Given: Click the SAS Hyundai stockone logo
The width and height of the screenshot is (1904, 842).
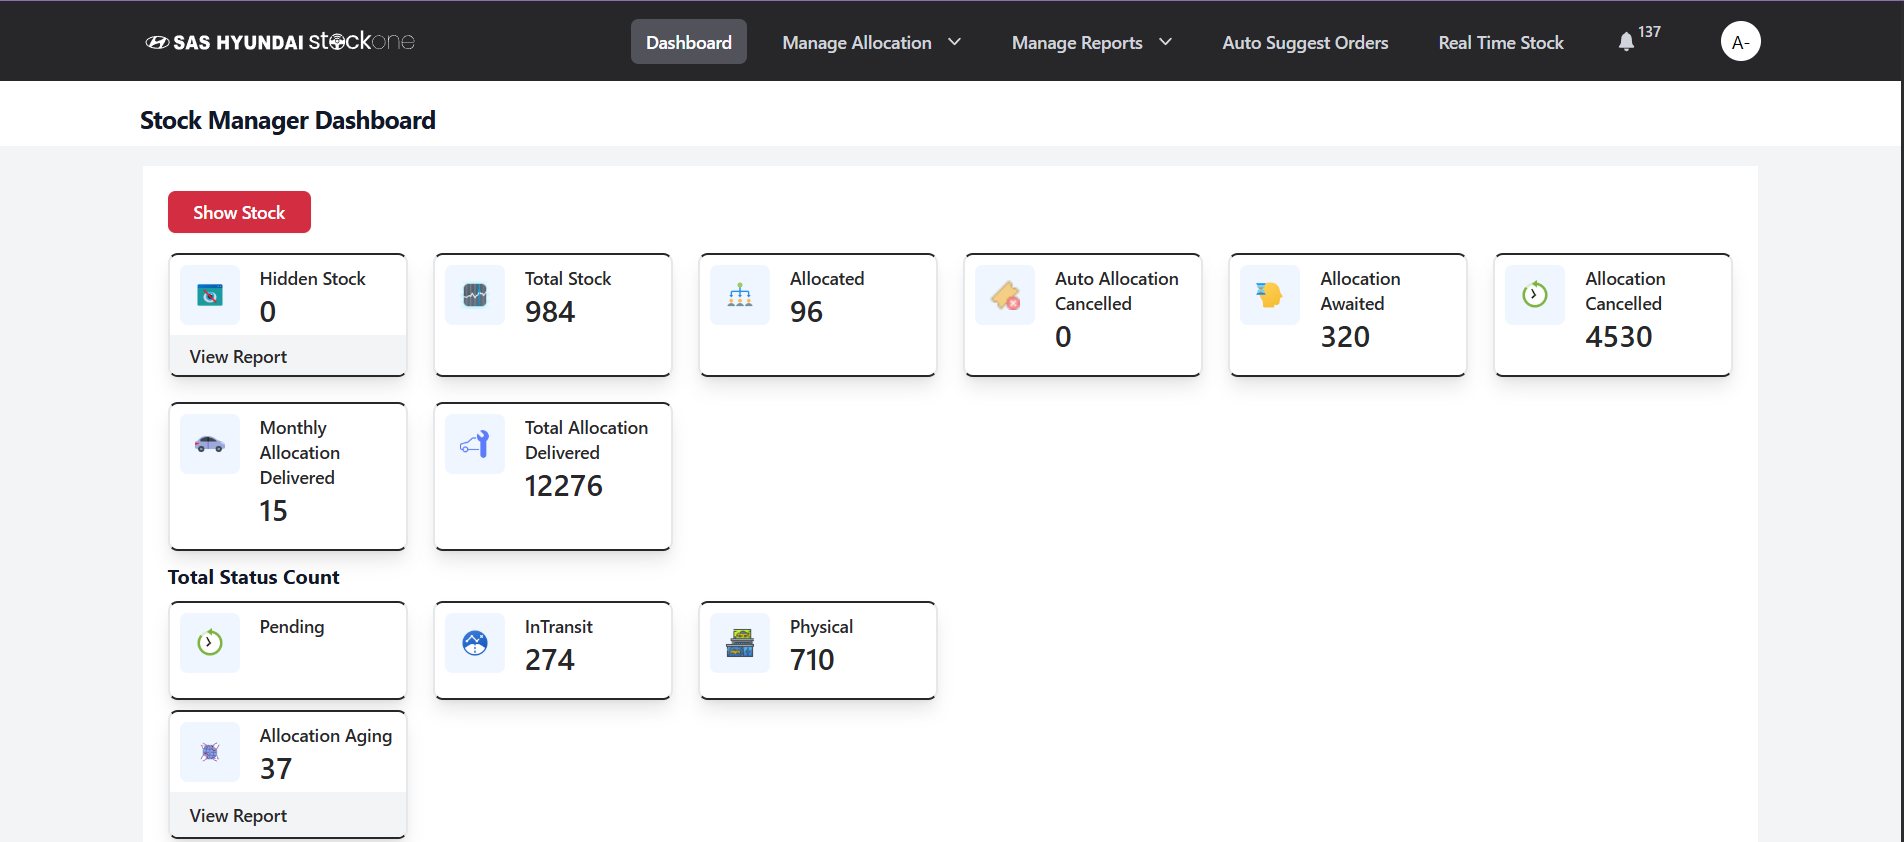Looking at the screenshot, I should (280, 42).
